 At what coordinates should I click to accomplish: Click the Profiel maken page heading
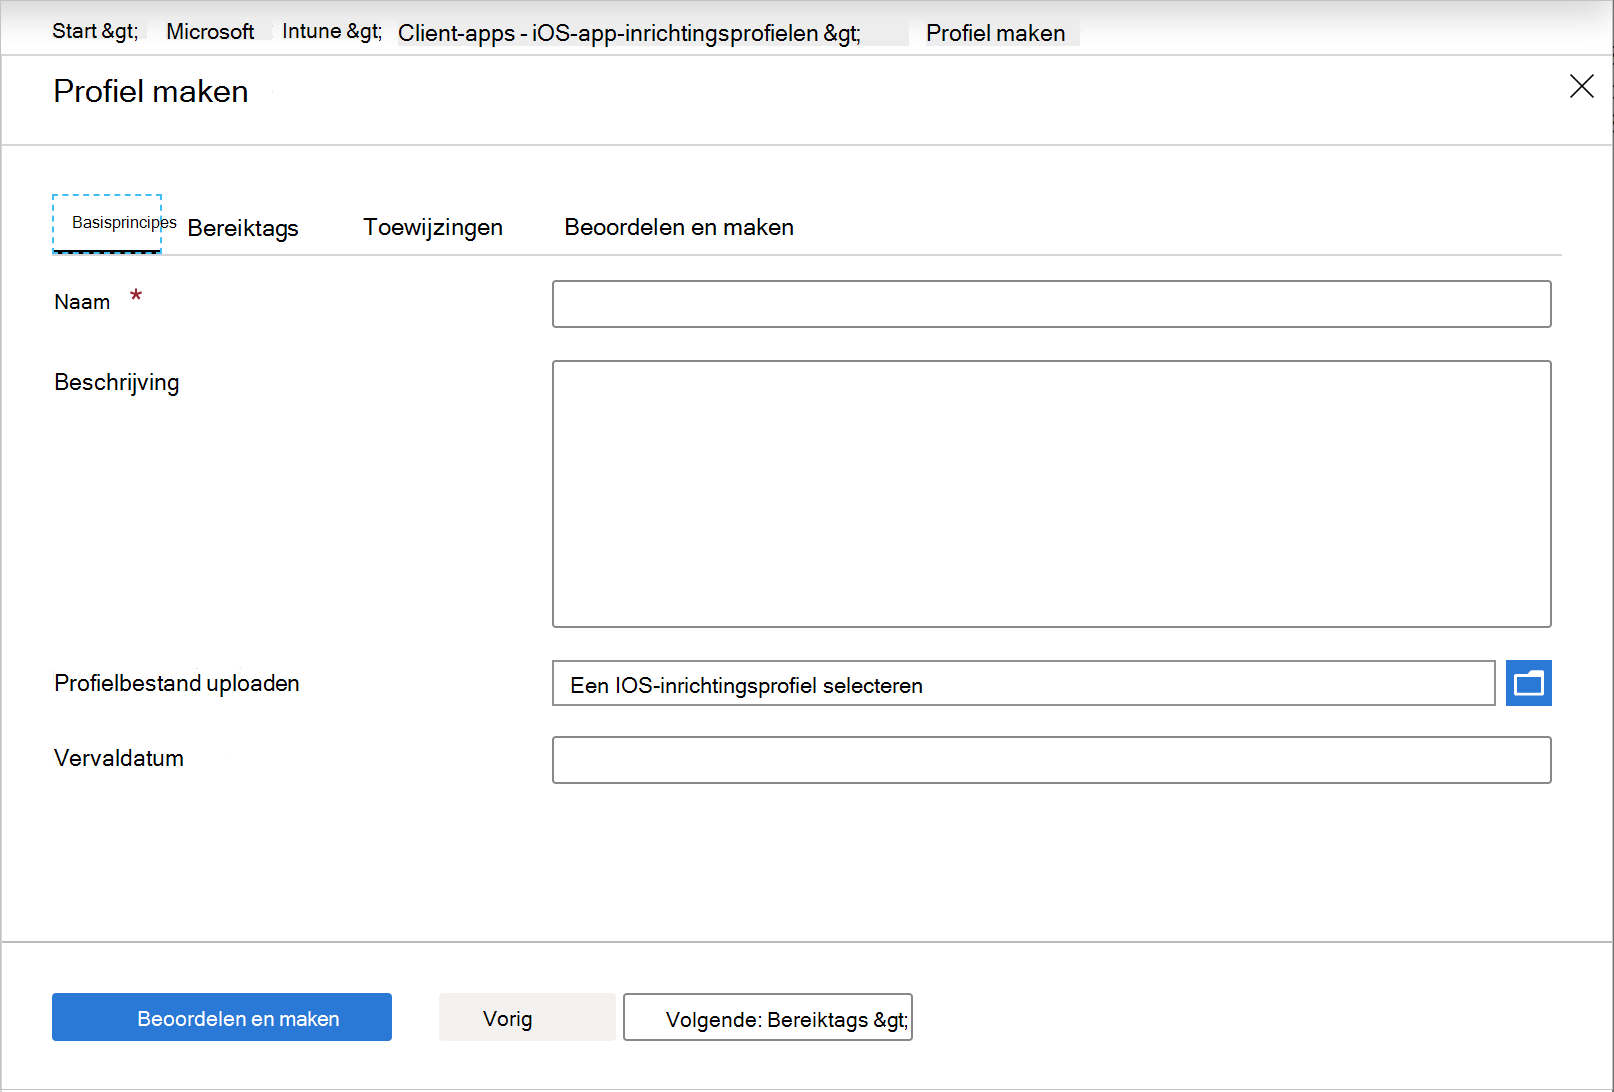[x=151, y=91]
